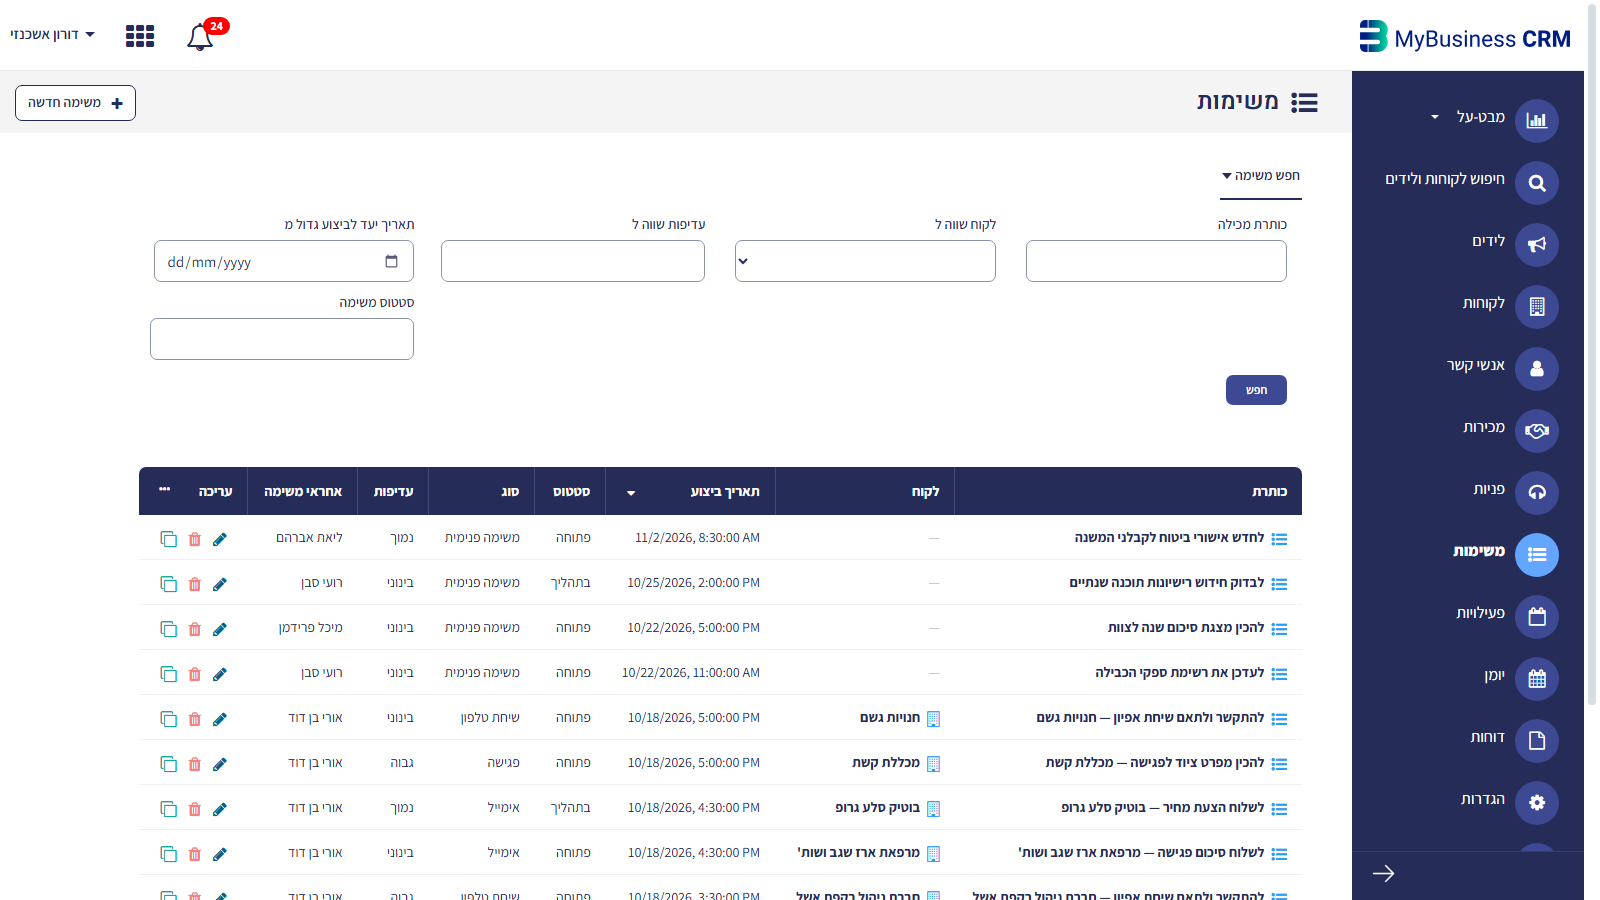Open the notifications bell icon
Viewport: 1600px width, 900px height.
[200, 37]
